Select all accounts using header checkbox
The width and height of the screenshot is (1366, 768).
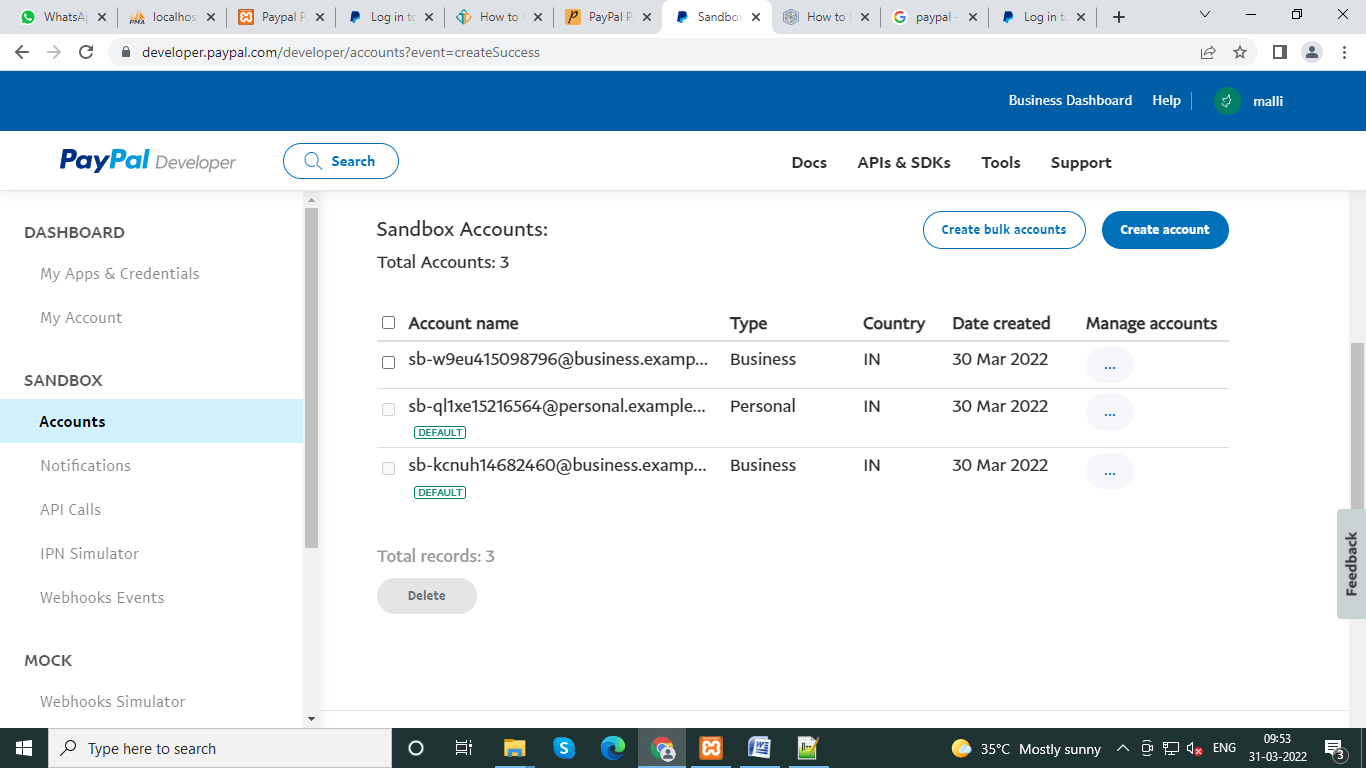coord(388,323)
